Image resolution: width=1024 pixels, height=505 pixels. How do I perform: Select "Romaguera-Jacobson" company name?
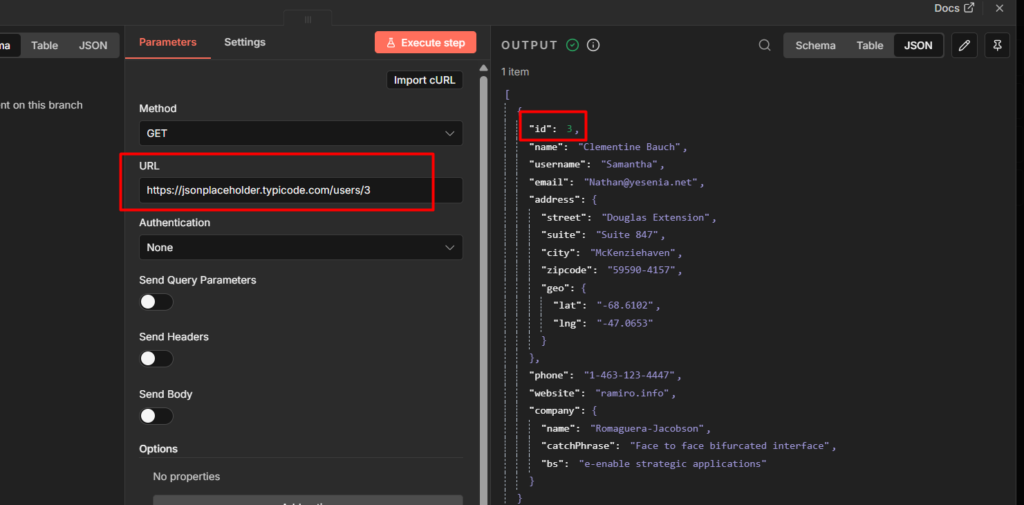coord(648,429)
